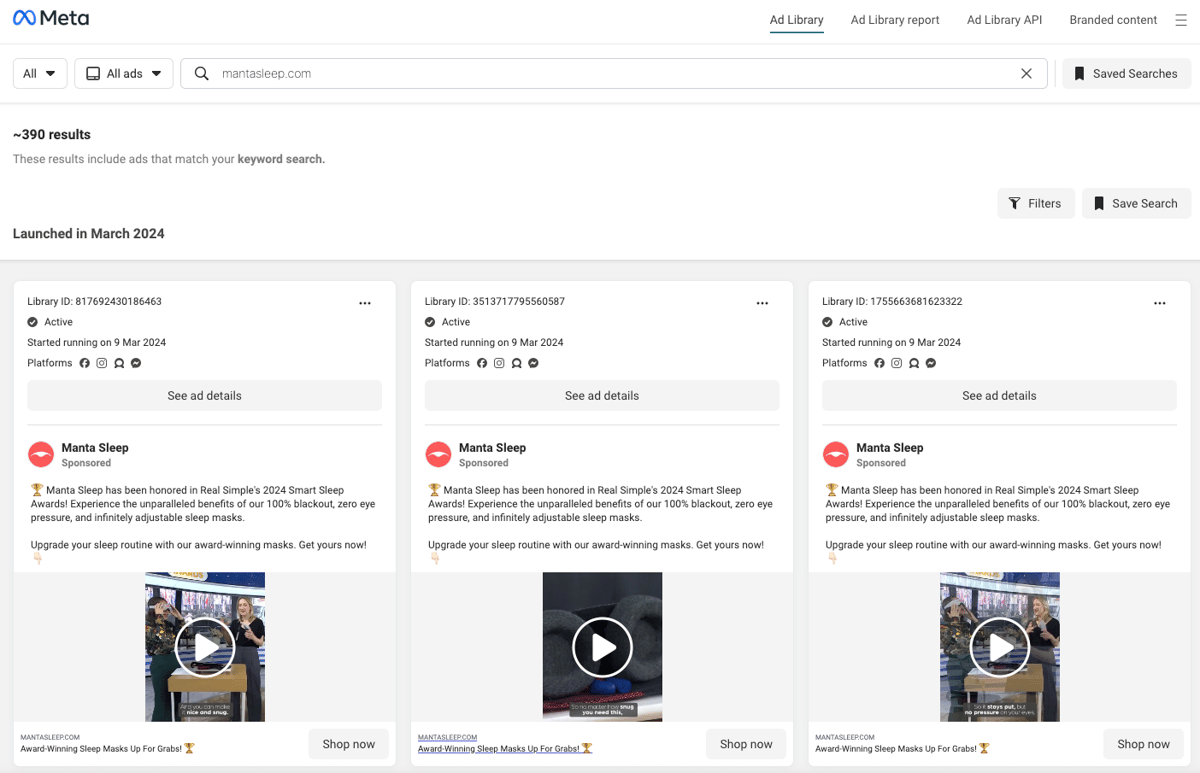1200x773 pixels.
Task: Click Audience Network icon on ad 3513717795560587
Action: click(x=516, y=363)
